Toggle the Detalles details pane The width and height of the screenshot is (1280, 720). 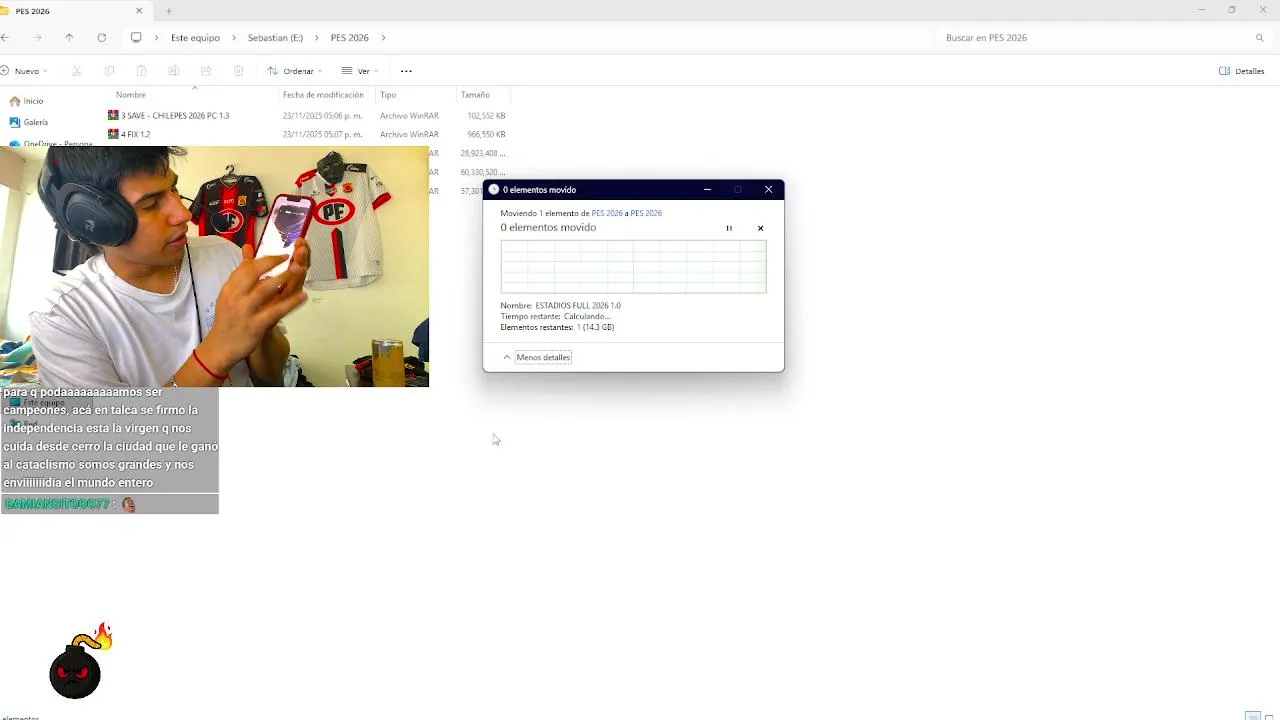pos(1242,71)
